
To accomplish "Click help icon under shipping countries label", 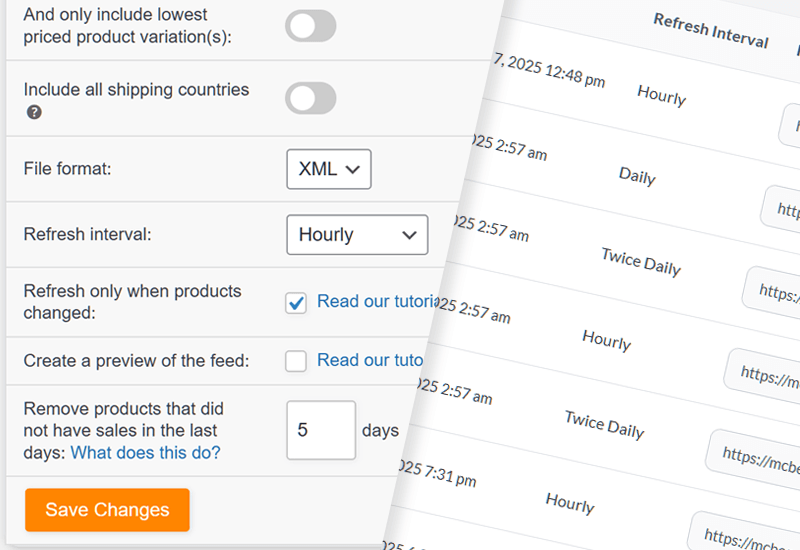I will [34, 112].
